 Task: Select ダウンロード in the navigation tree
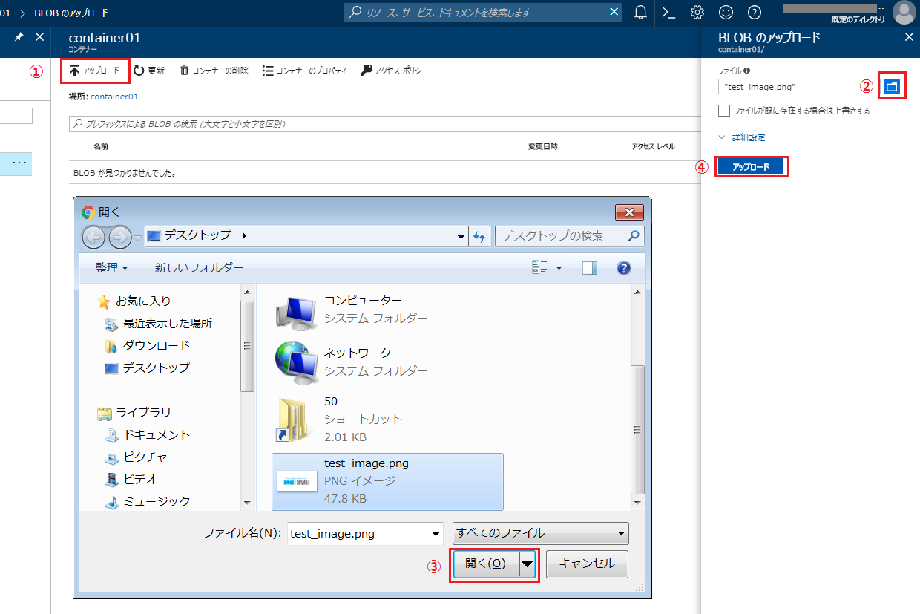pos(156,346)
